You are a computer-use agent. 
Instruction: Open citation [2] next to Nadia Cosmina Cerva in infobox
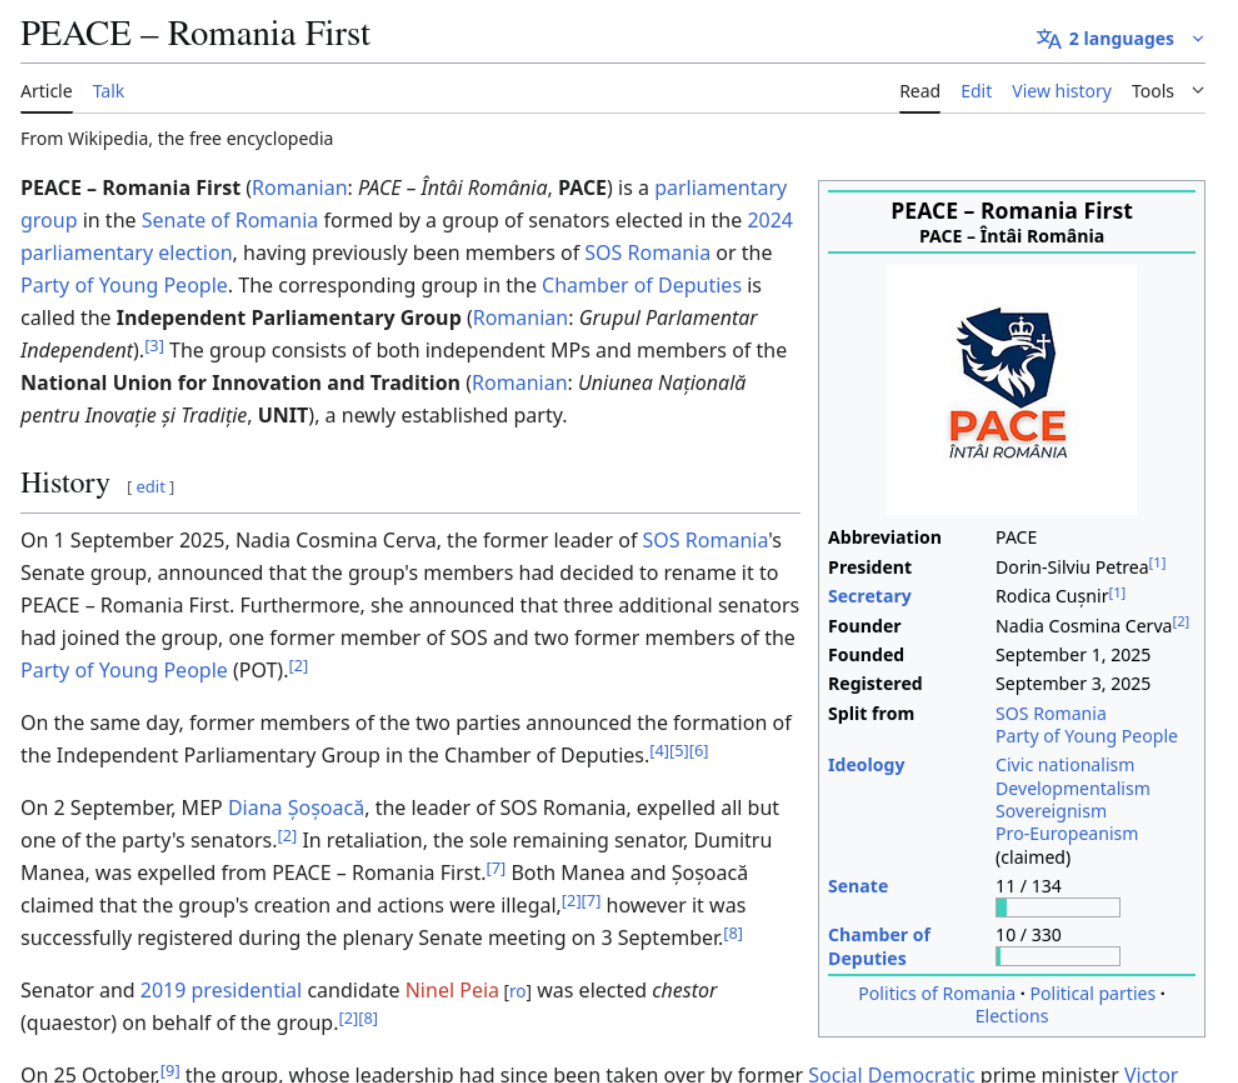pos(1181,621)
